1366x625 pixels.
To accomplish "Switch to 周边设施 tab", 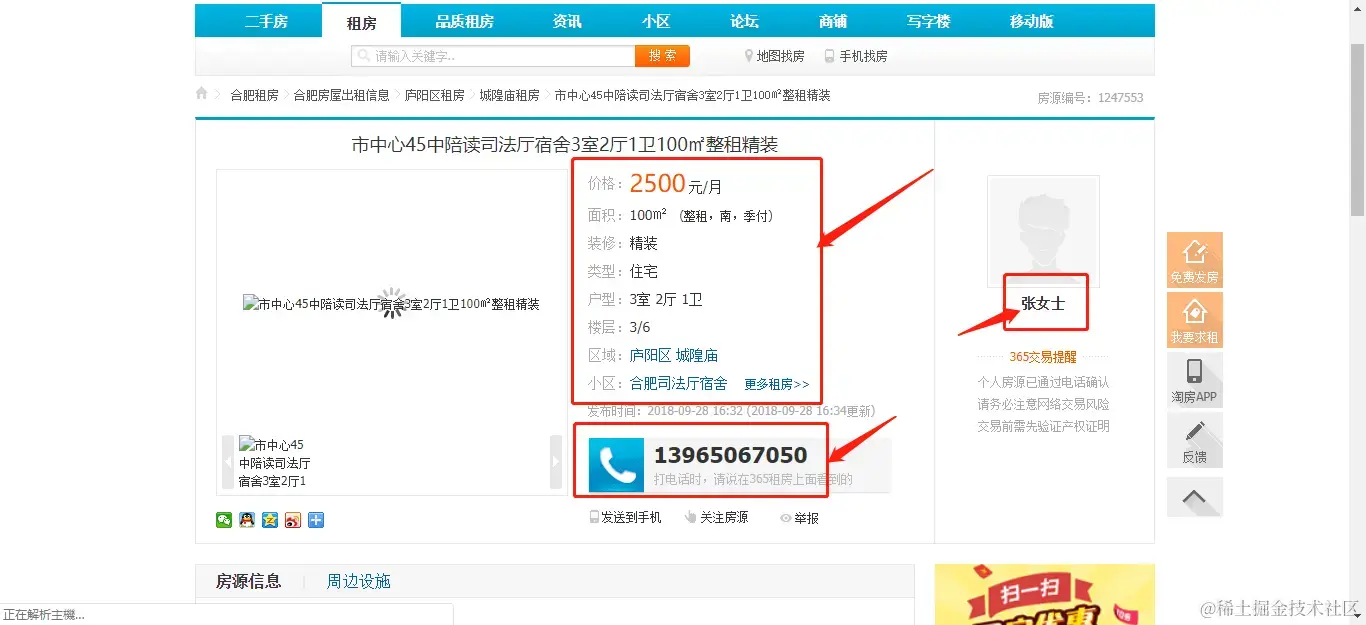I will (x=358, y=581).
